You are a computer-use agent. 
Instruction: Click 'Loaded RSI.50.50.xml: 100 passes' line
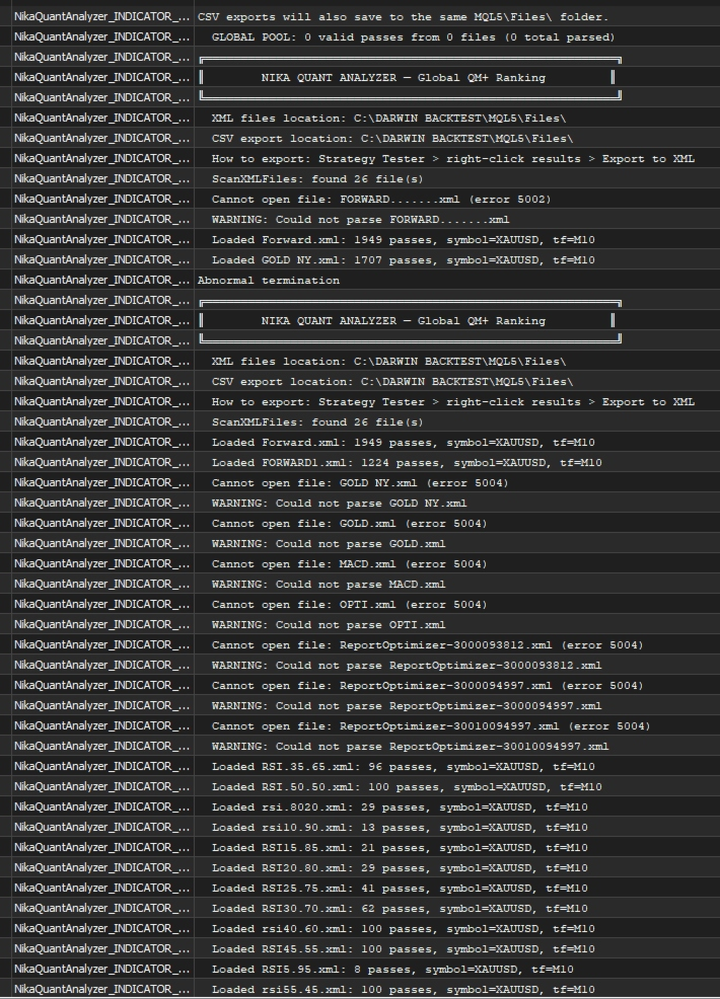coord(360,787)
